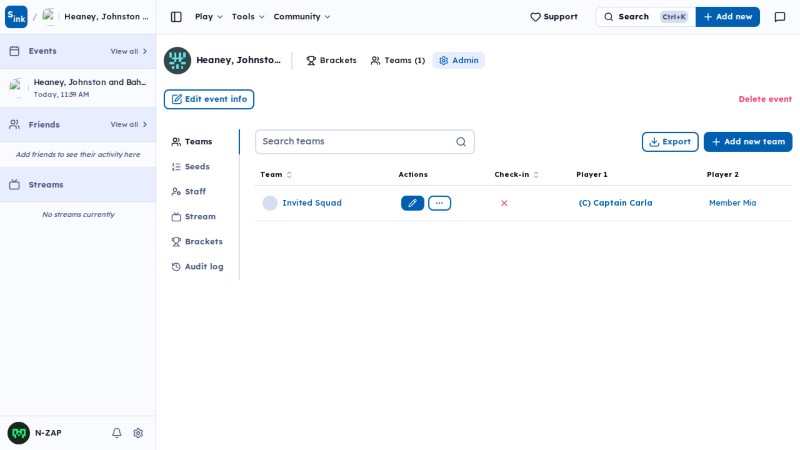Open more actions for Invited Squad
This screenshot has width=800, height=450.
coord(439,203)
